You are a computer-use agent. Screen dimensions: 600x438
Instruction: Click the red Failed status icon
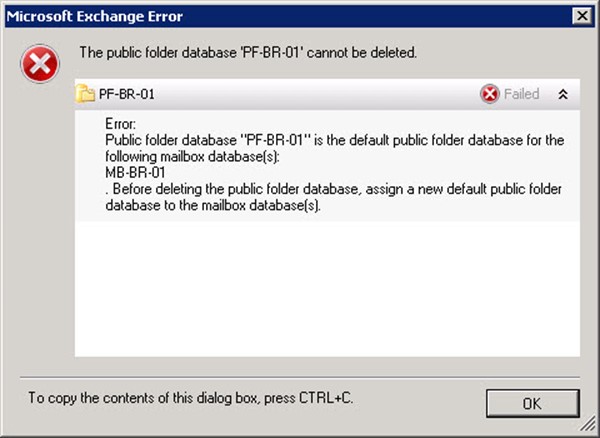tap(490, 94)
